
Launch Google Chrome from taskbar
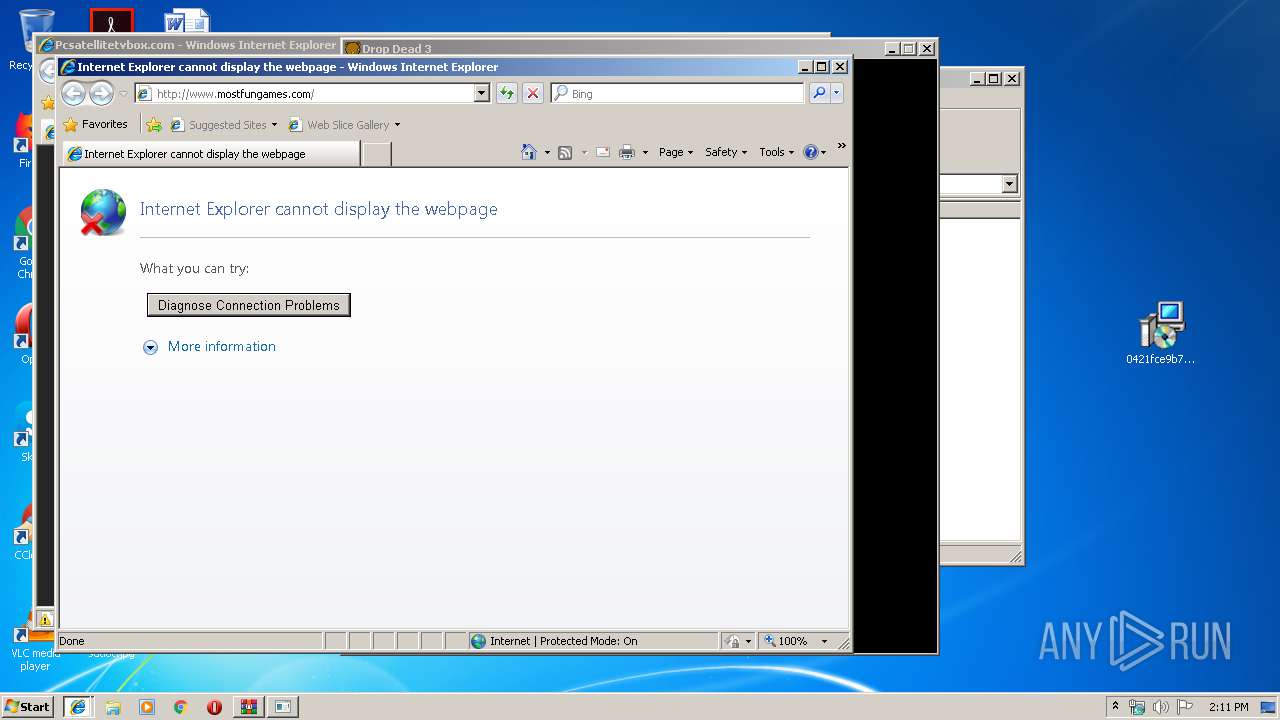click(181, 706)
